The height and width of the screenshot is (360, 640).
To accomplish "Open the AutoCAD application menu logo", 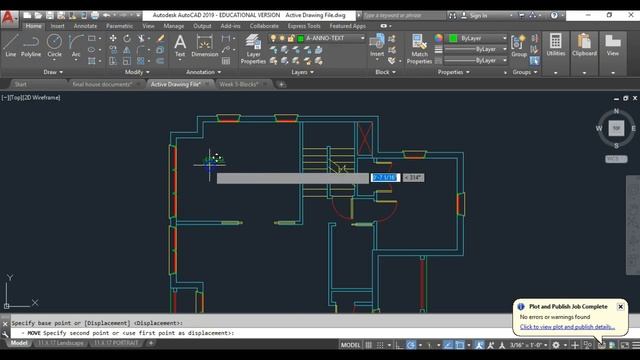I will click(x=9, y=19).
